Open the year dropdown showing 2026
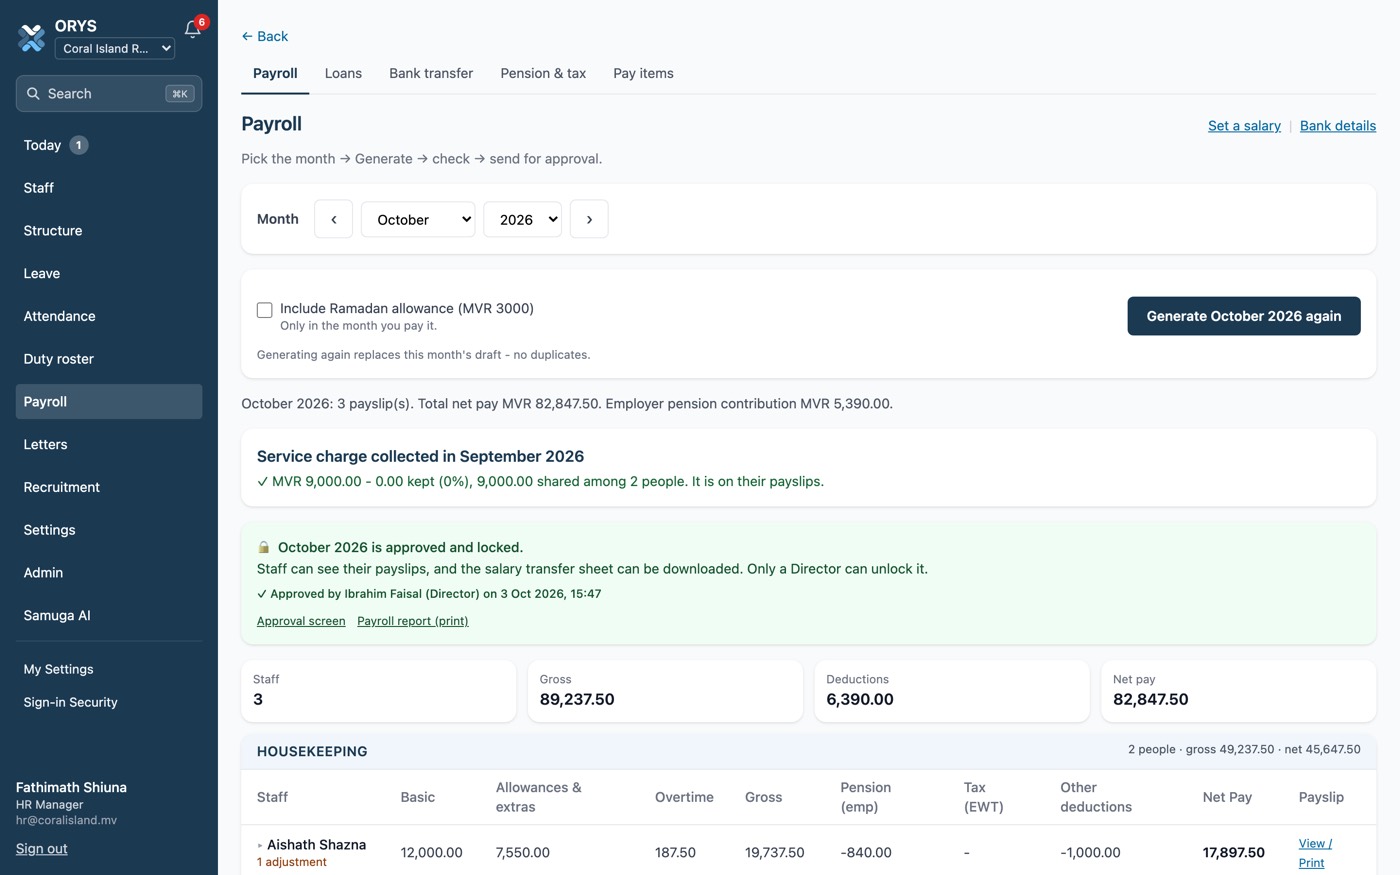 [x=522, y=219]
